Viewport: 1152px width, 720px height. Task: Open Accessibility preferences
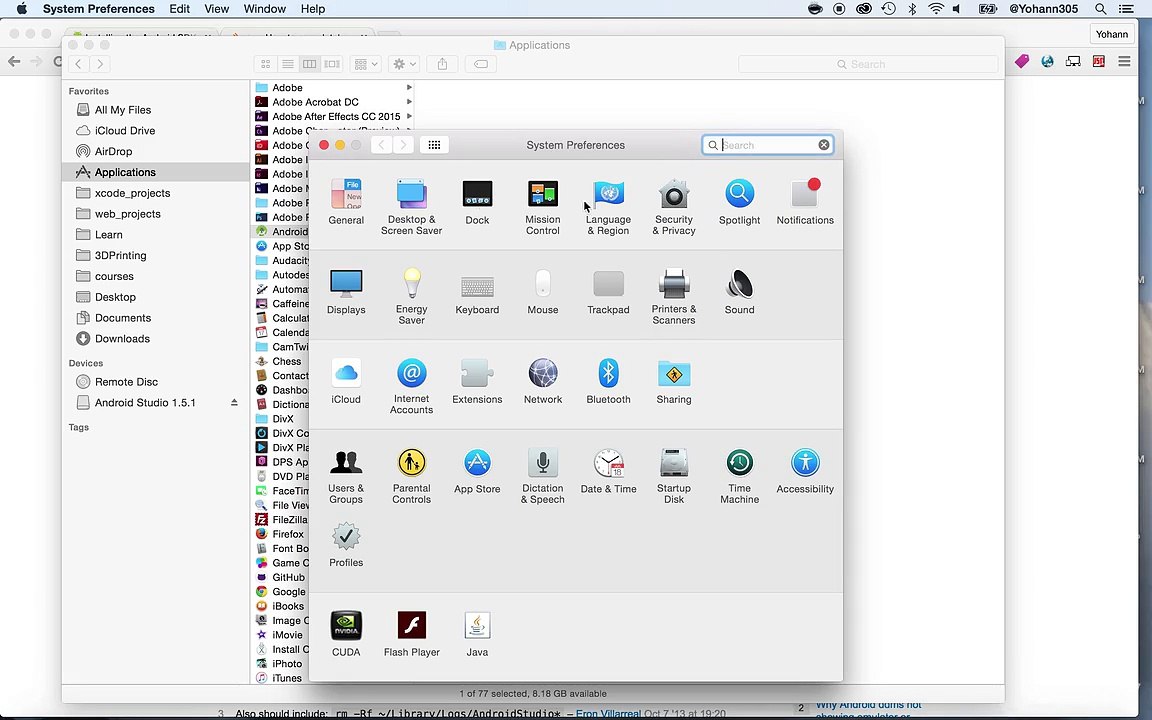(805, 471)
